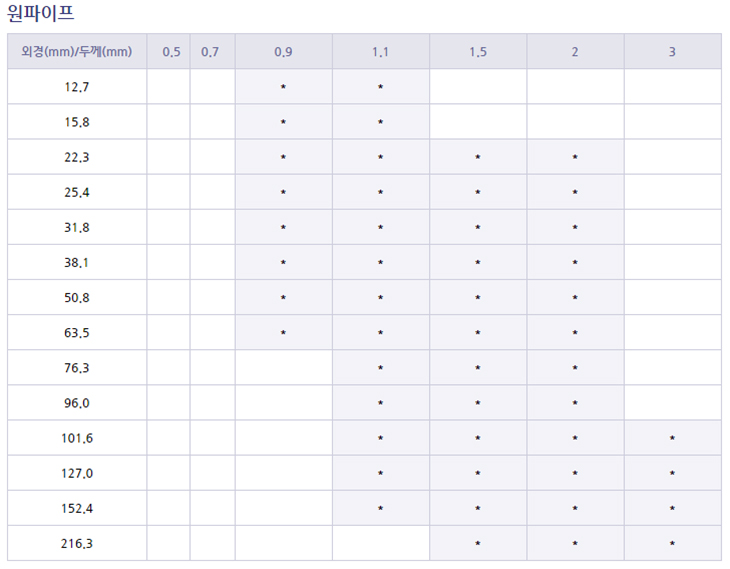This screenshot has height=569, width=730.
Task: Click the 0,7 thickness column header
Action: [x=211, y=52]
